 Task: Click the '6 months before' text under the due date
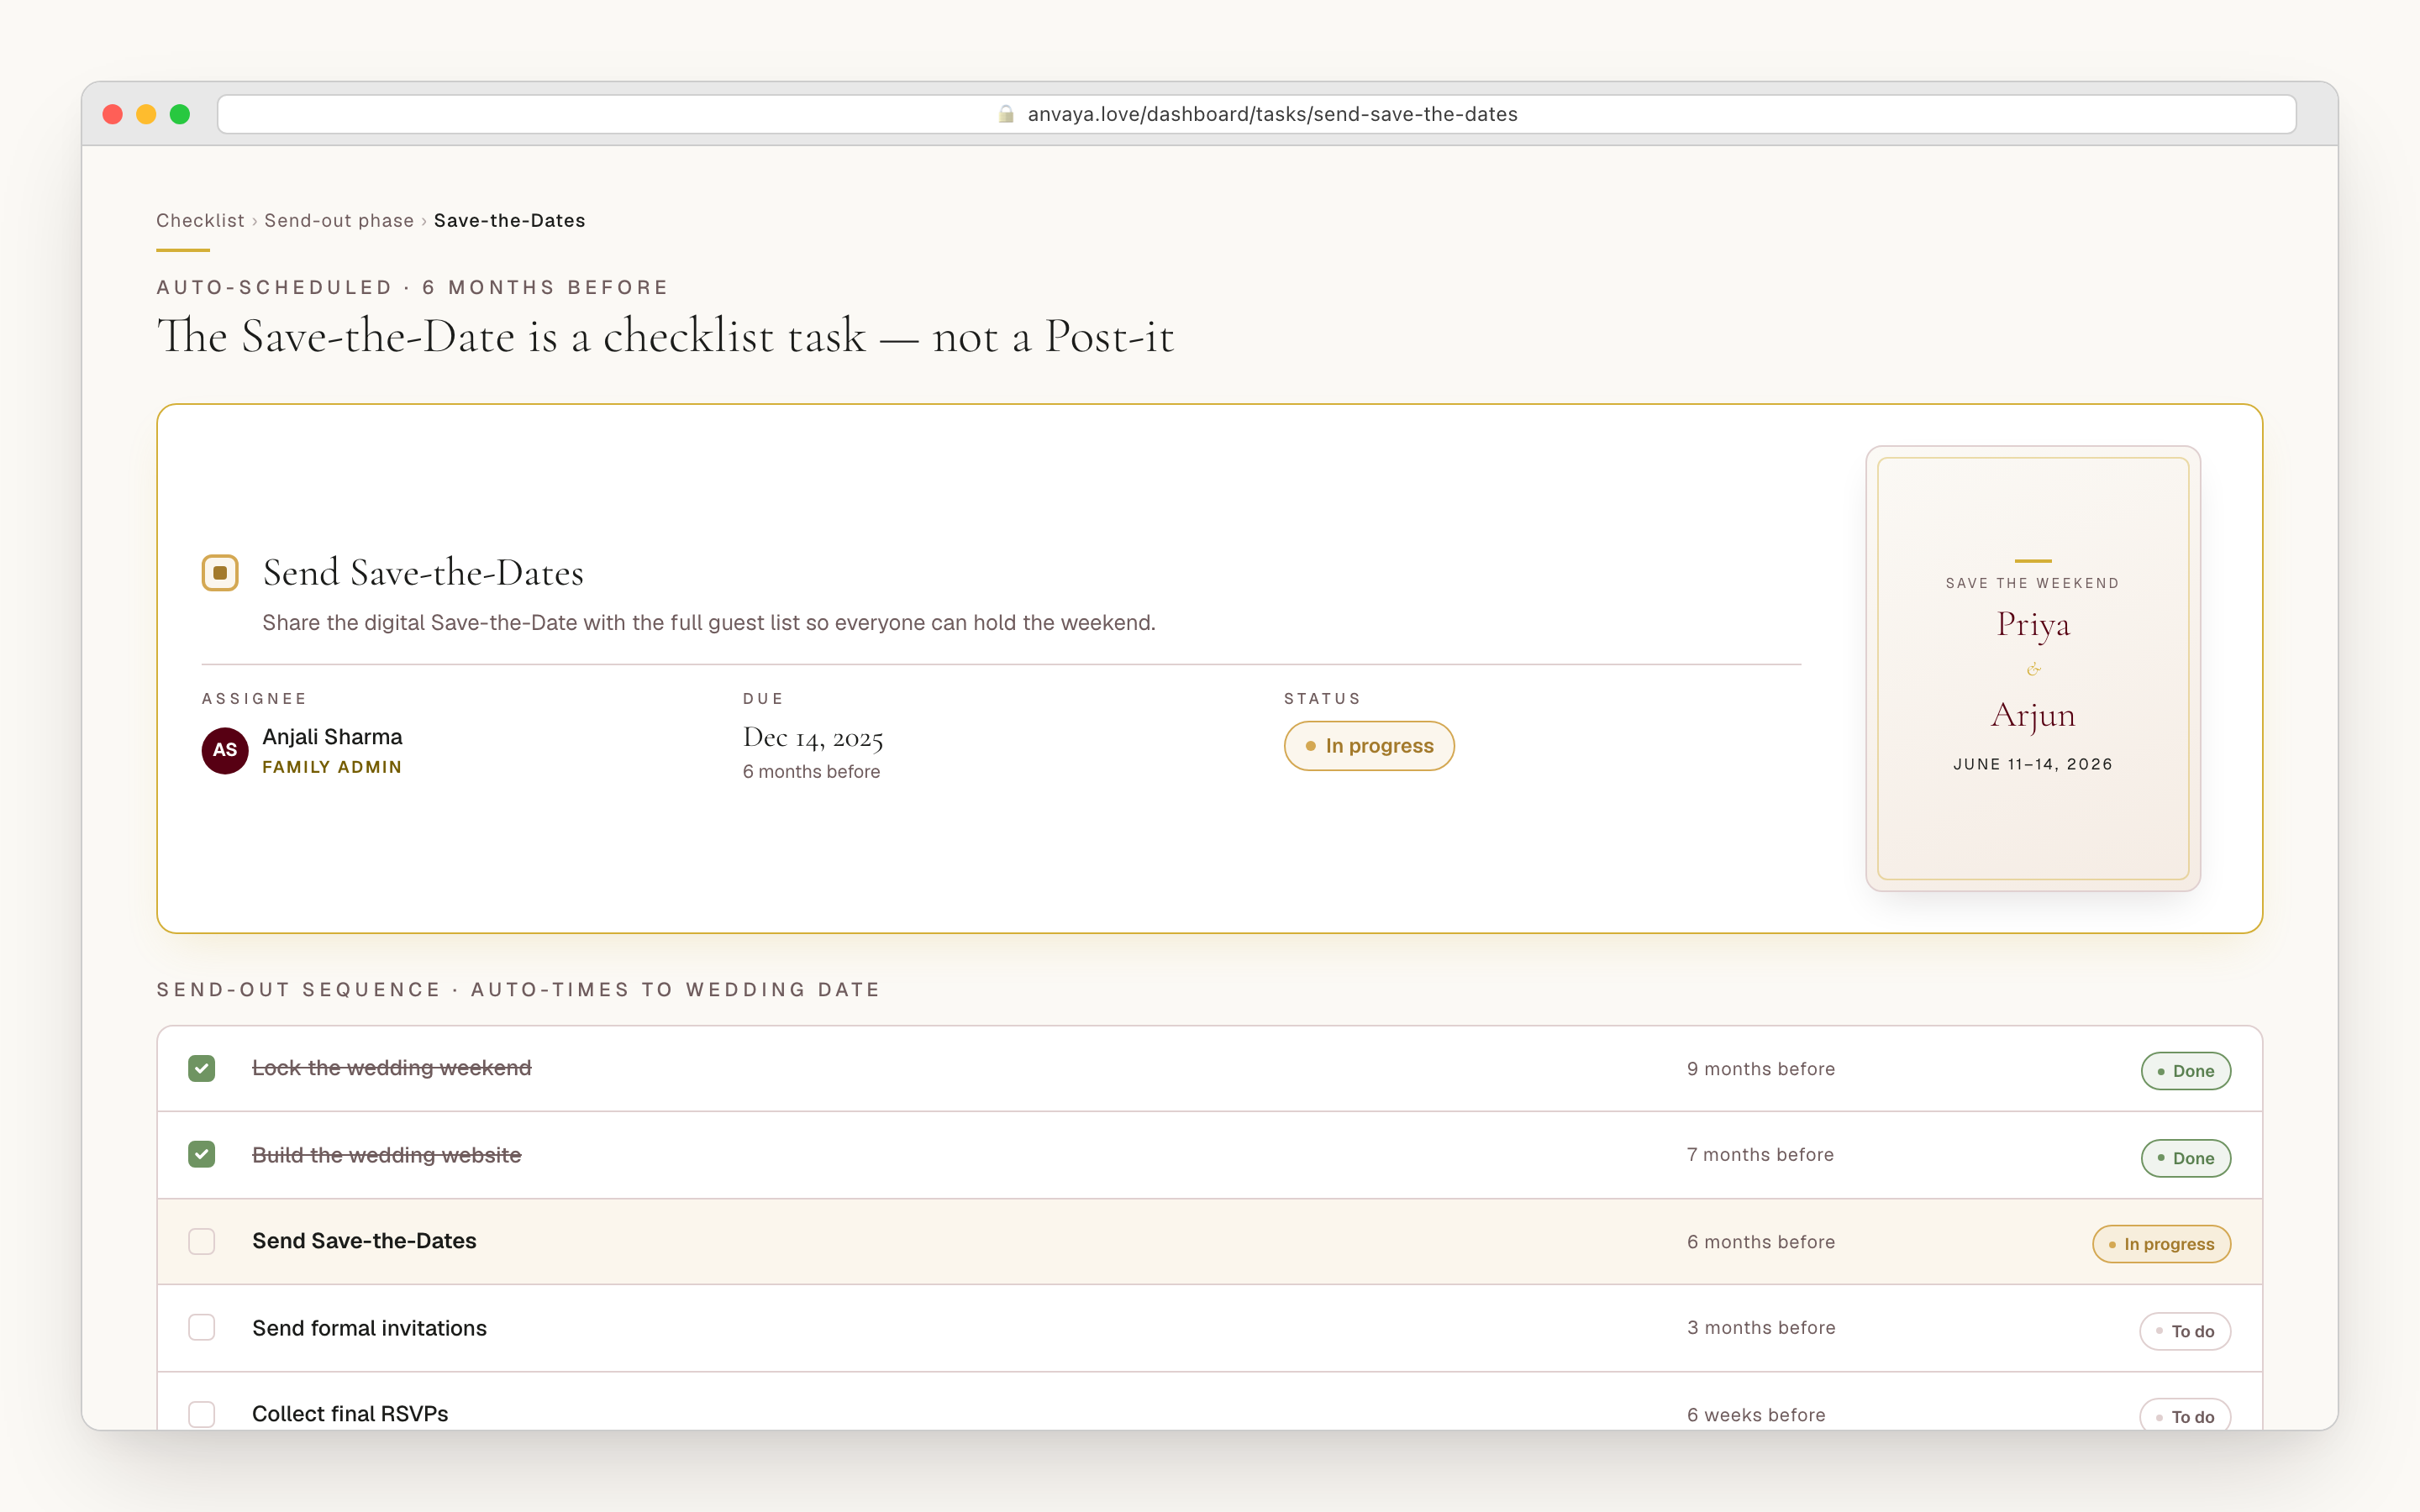coord(811,772)
